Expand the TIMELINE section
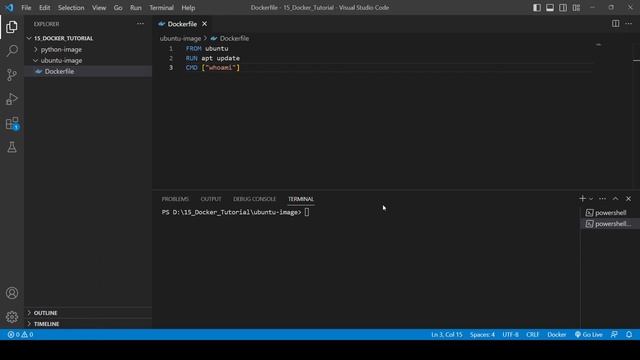Screen dimensions: 640x360 click(x=88, y=324)
